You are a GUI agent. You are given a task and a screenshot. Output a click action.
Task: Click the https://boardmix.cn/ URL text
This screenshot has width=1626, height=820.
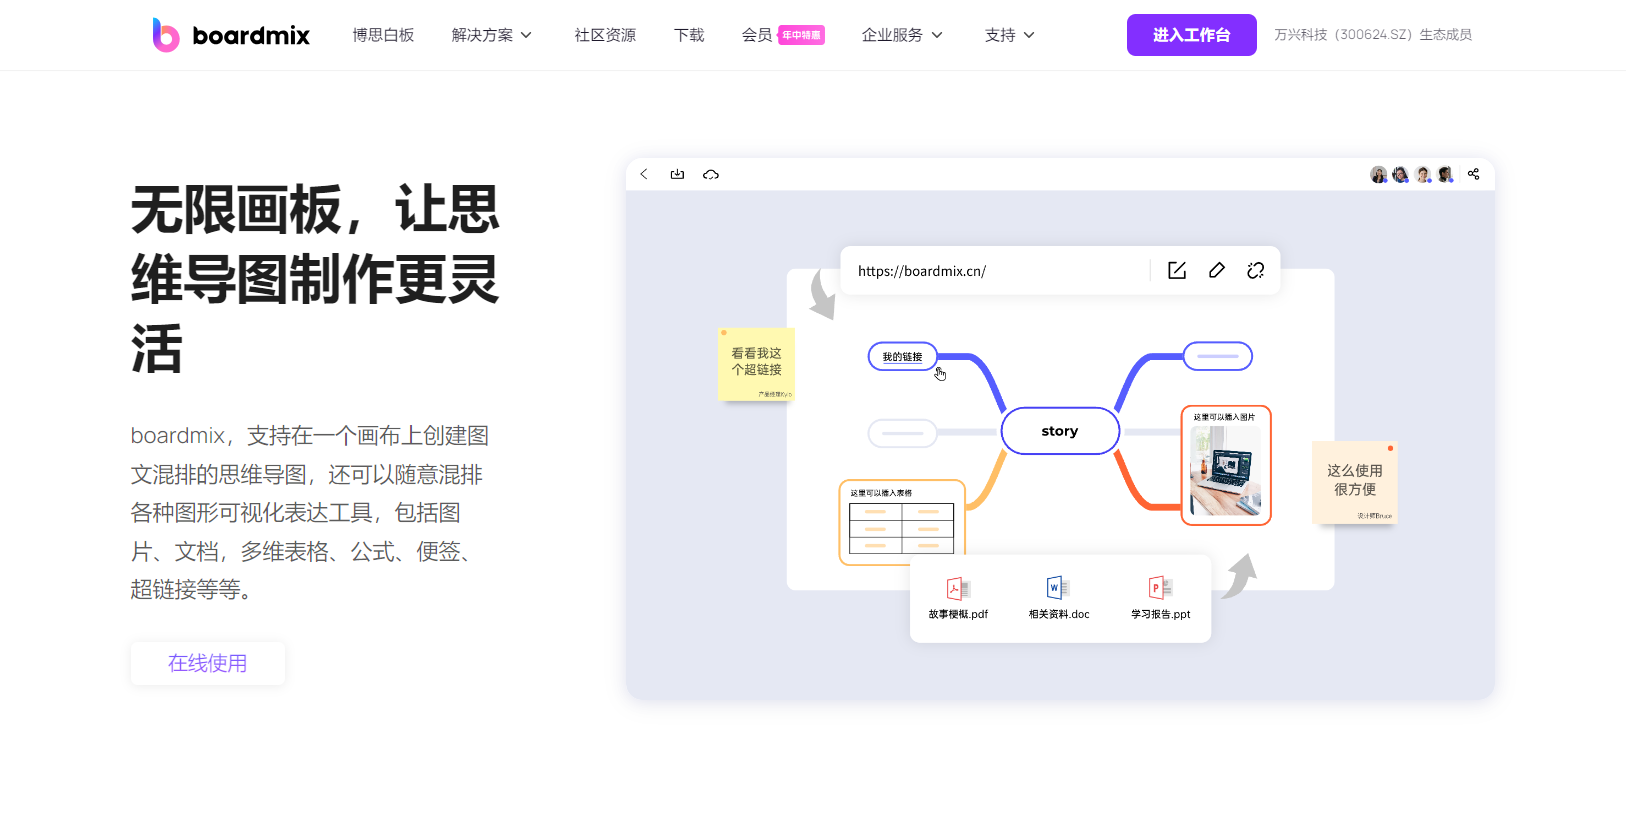coord(922,271)
